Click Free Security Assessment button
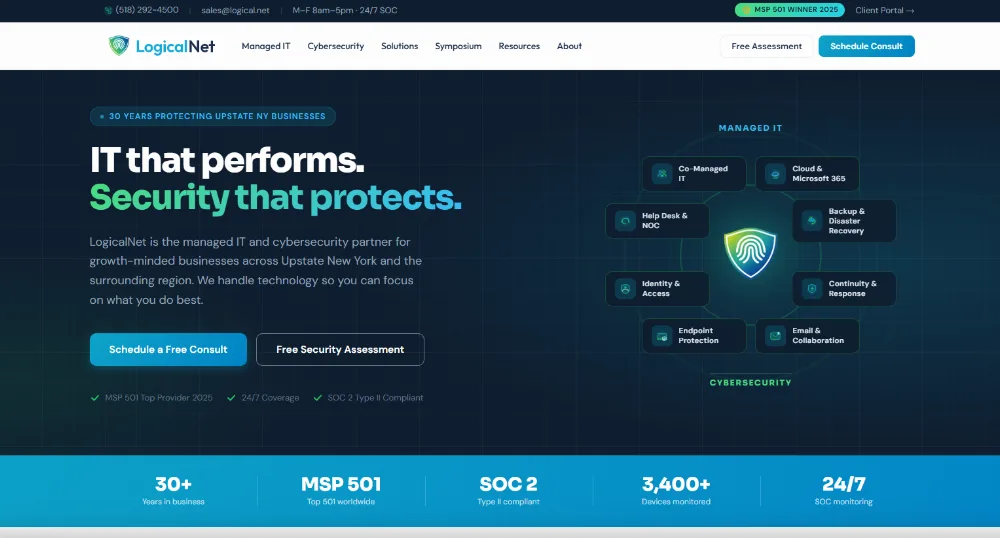Screen dimensions: 1000x538 [x=340, y=349]
